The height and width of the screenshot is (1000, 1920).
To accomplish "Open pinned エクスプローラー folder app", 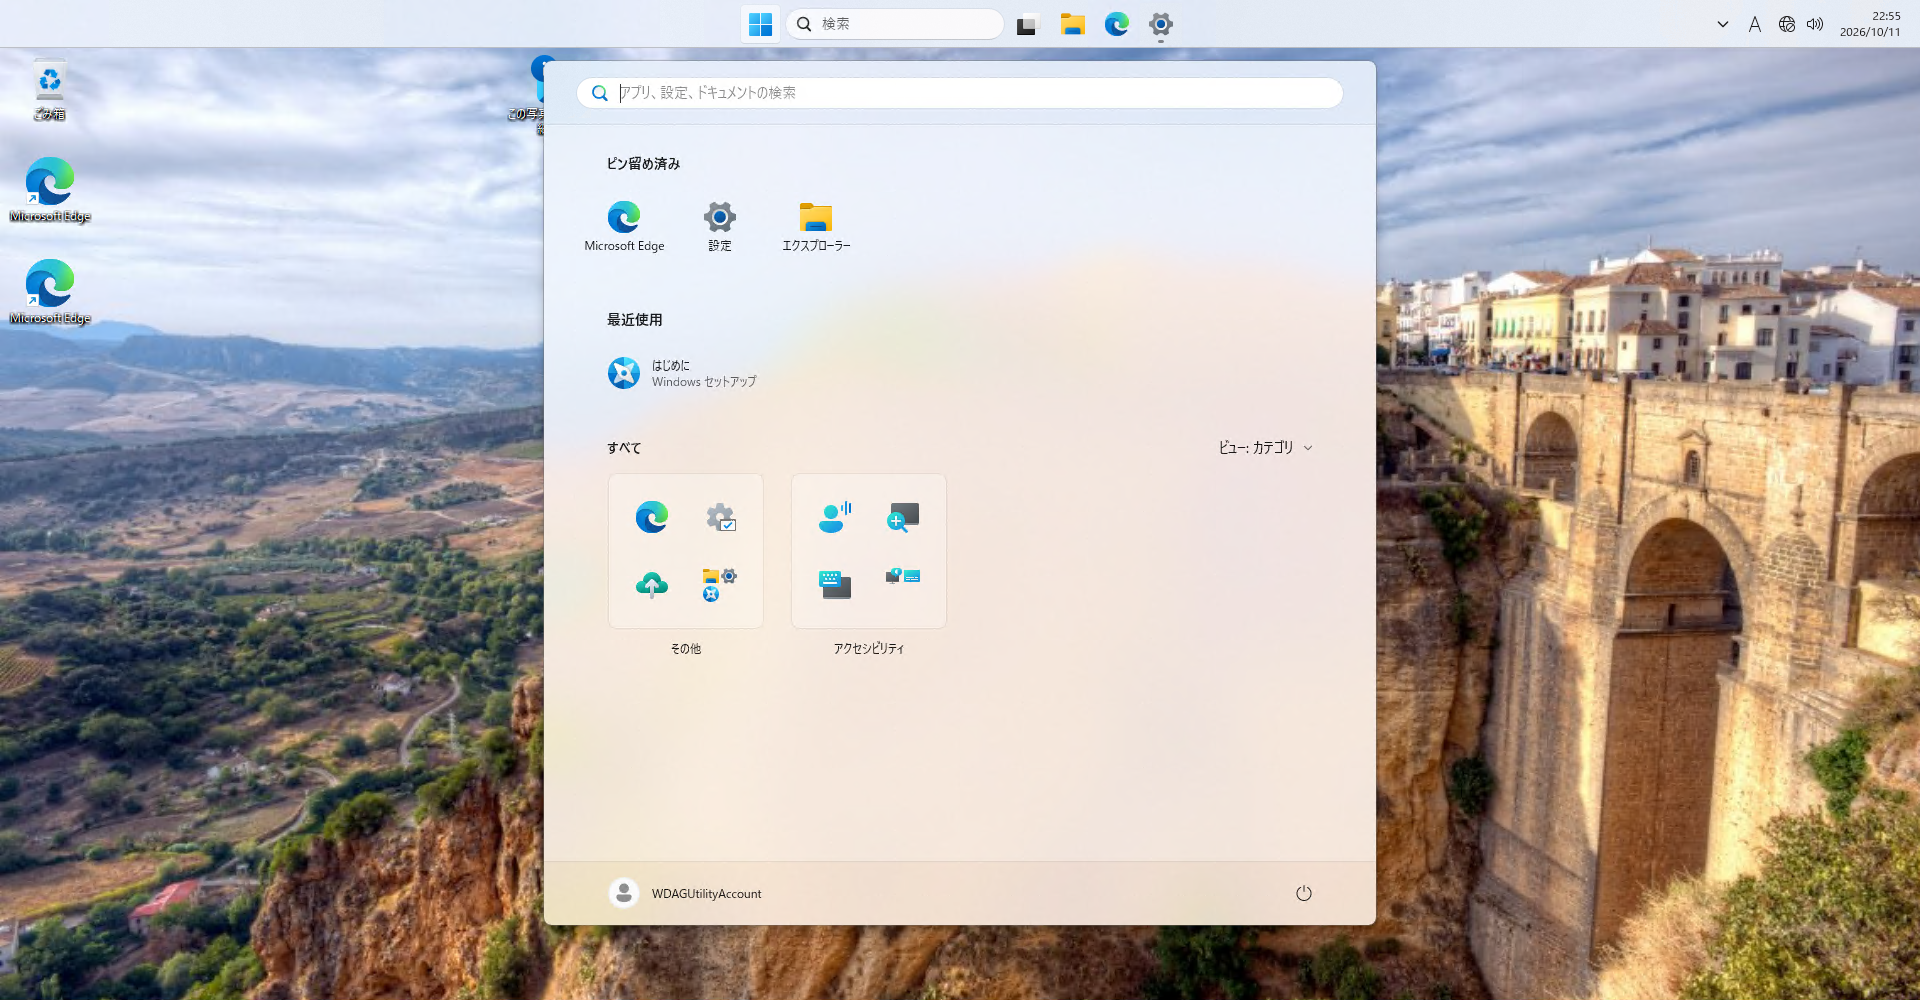I will point(816,227).
